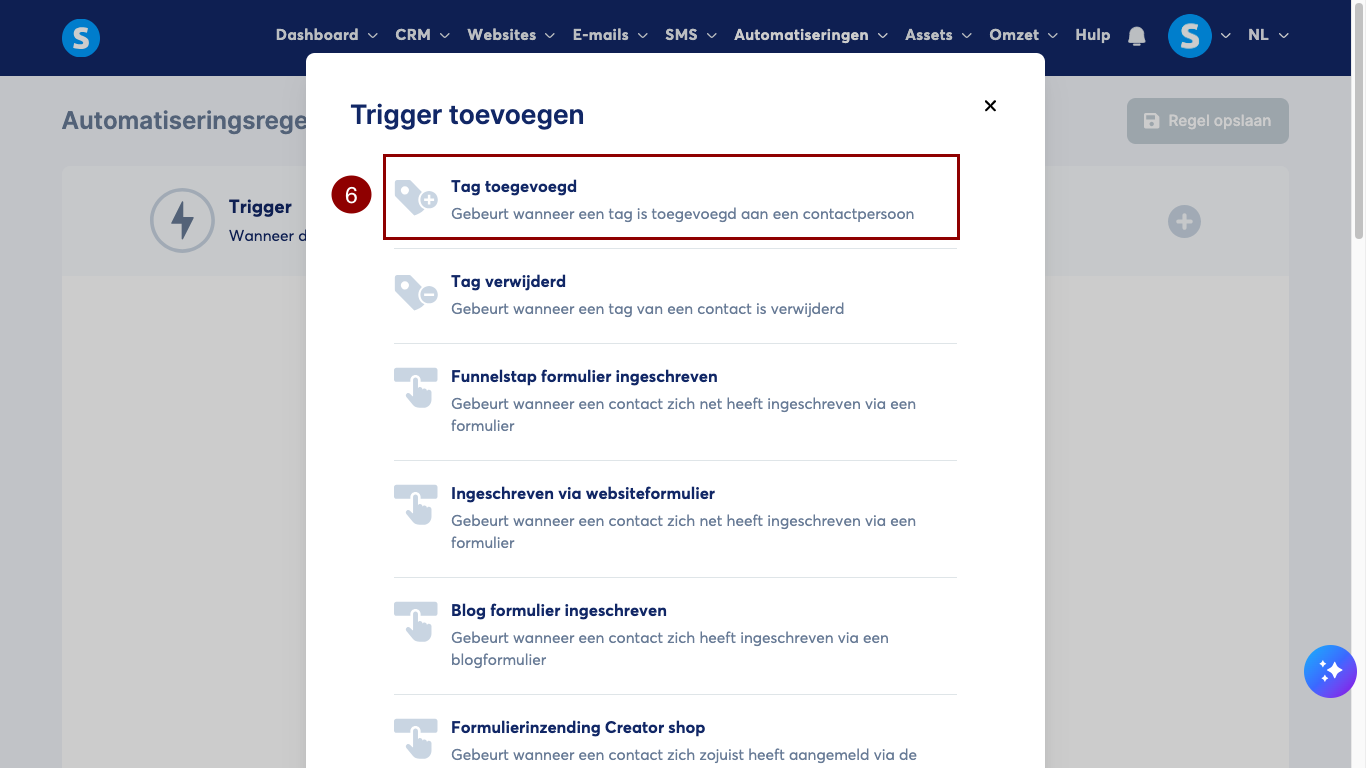The height and width of the screenshot is (768, 1366).
Task: Select the Tag verwijderd trigger
Action: (675, 295)
